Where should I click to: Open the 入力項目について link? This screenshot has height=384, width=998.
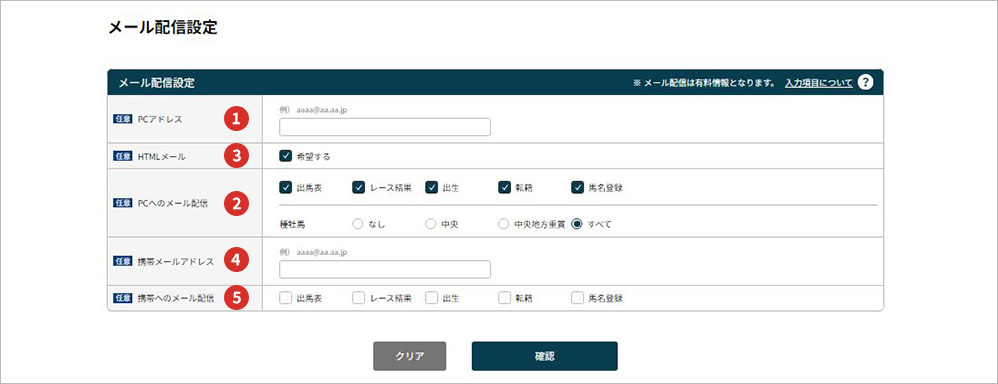click(x=819, y=83)
